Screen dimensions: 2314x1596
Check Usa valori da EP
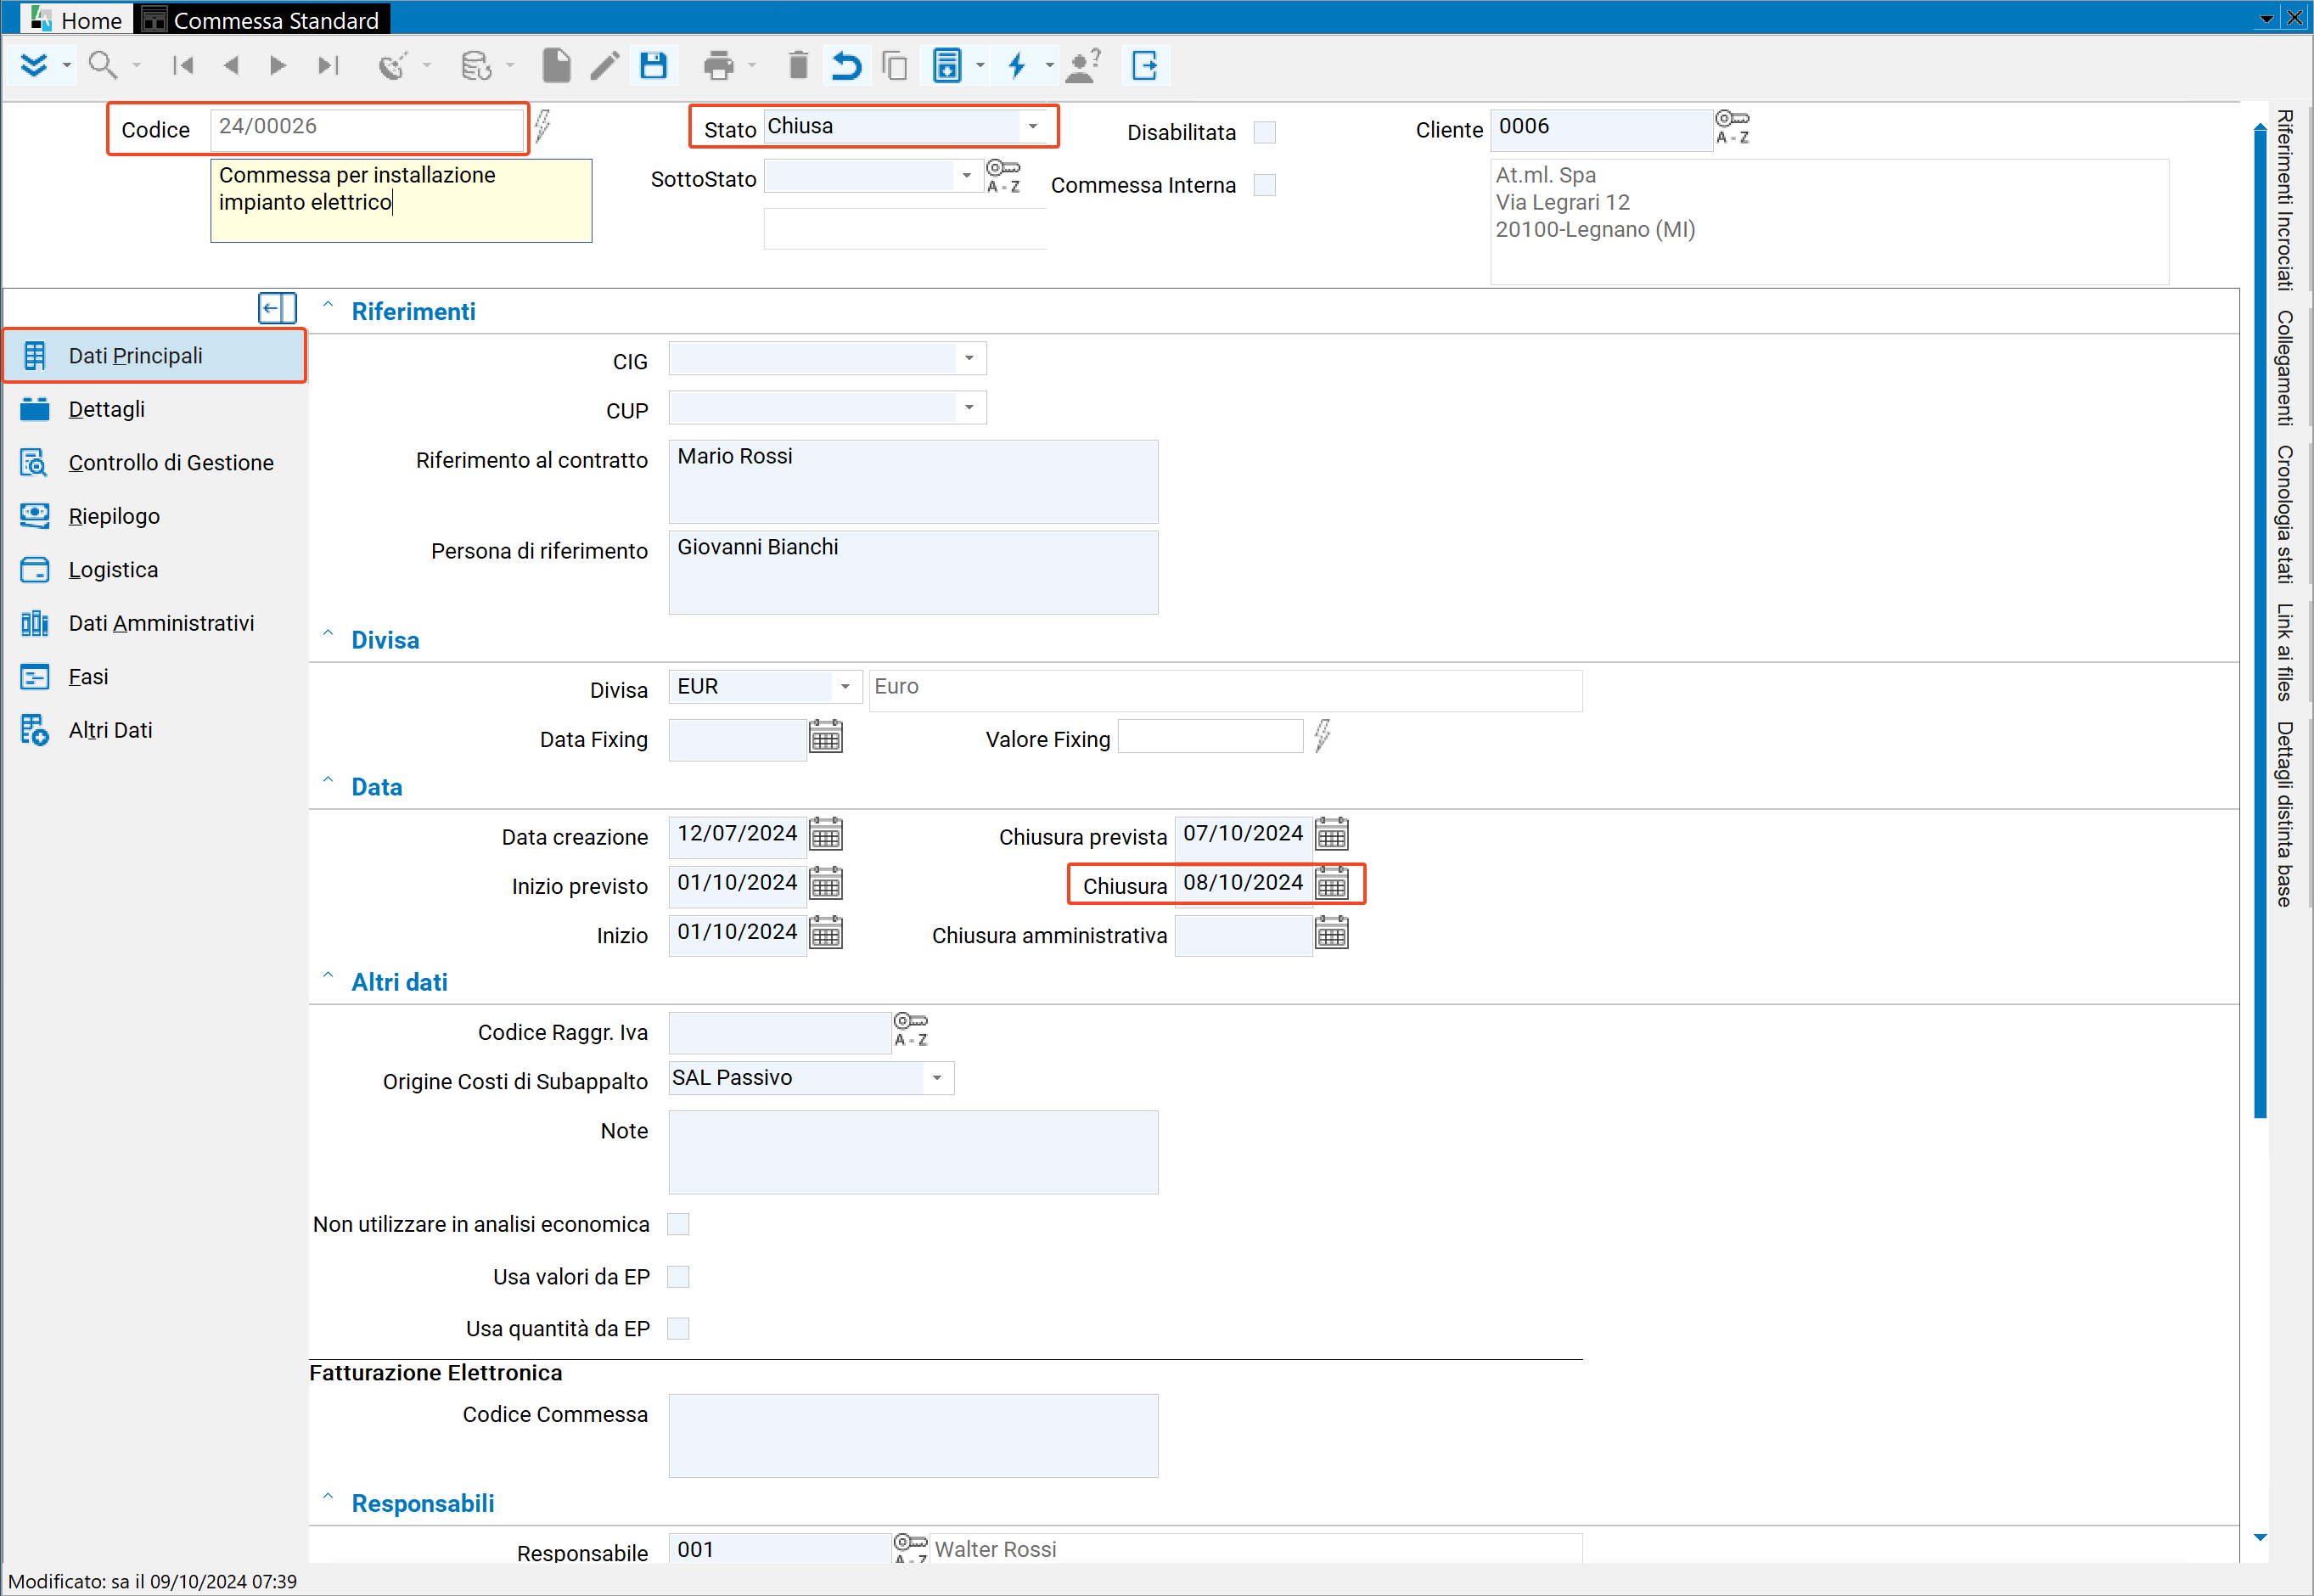click(x=678, y=1276)
